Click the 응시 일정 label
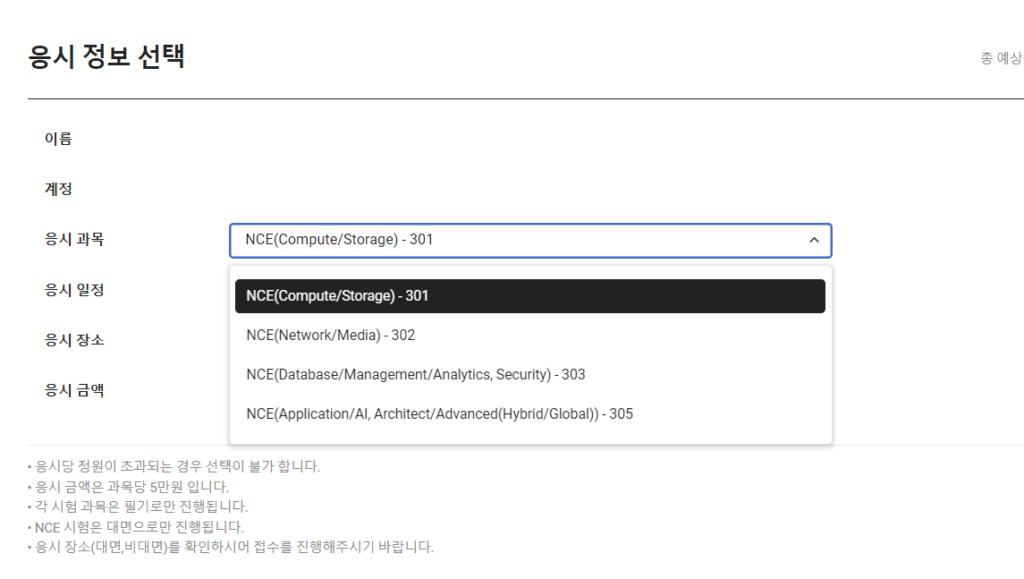 point(74,289)
